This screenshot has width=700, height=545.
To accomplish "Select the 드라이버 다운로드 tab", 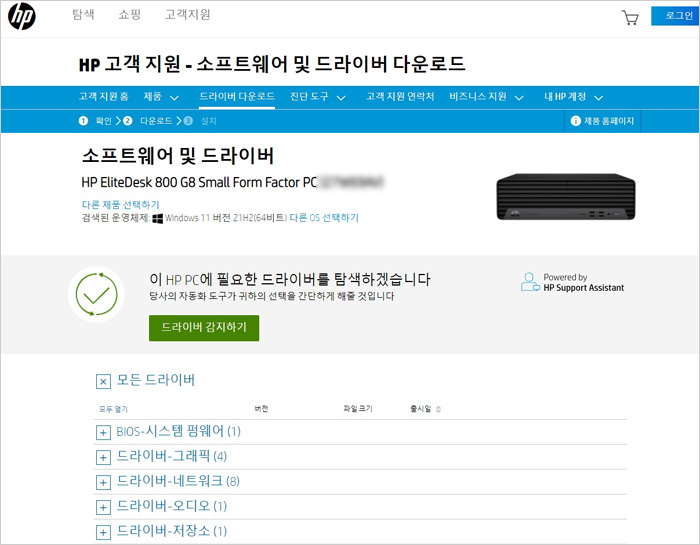I will click(237, 96).
